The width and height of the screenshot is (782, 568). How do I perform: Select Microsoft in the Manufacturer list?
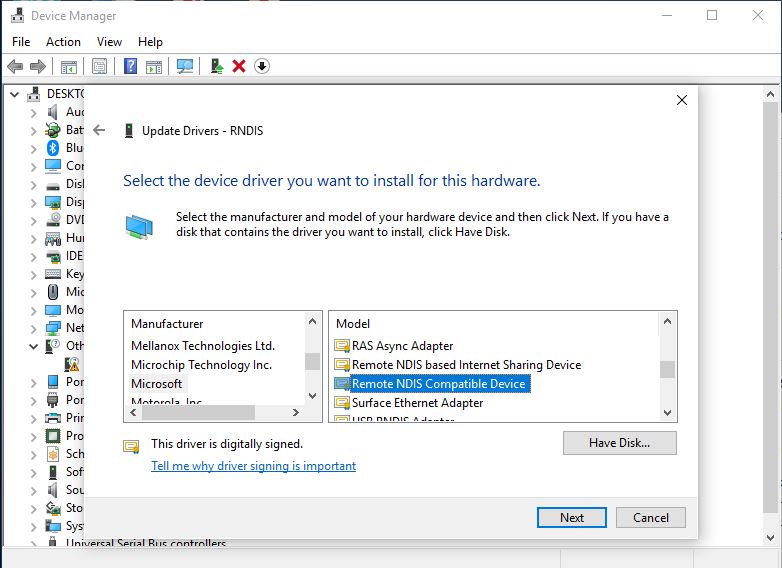(x=157, y=383)
